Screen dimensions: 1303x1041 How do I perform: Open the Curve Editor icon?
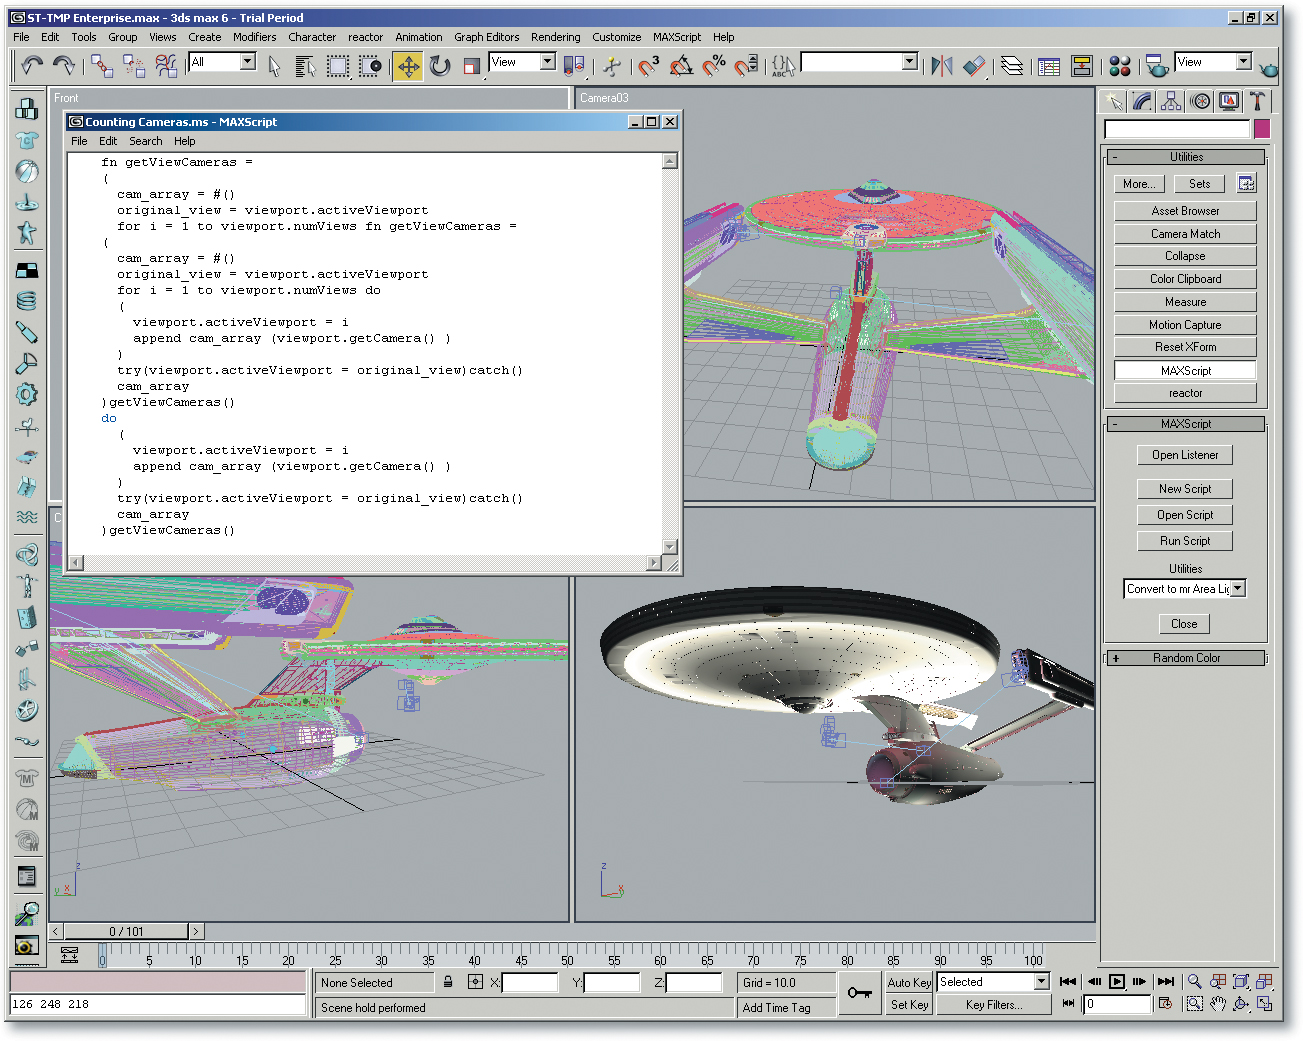pyautogui.click(x=1049, y=66)
